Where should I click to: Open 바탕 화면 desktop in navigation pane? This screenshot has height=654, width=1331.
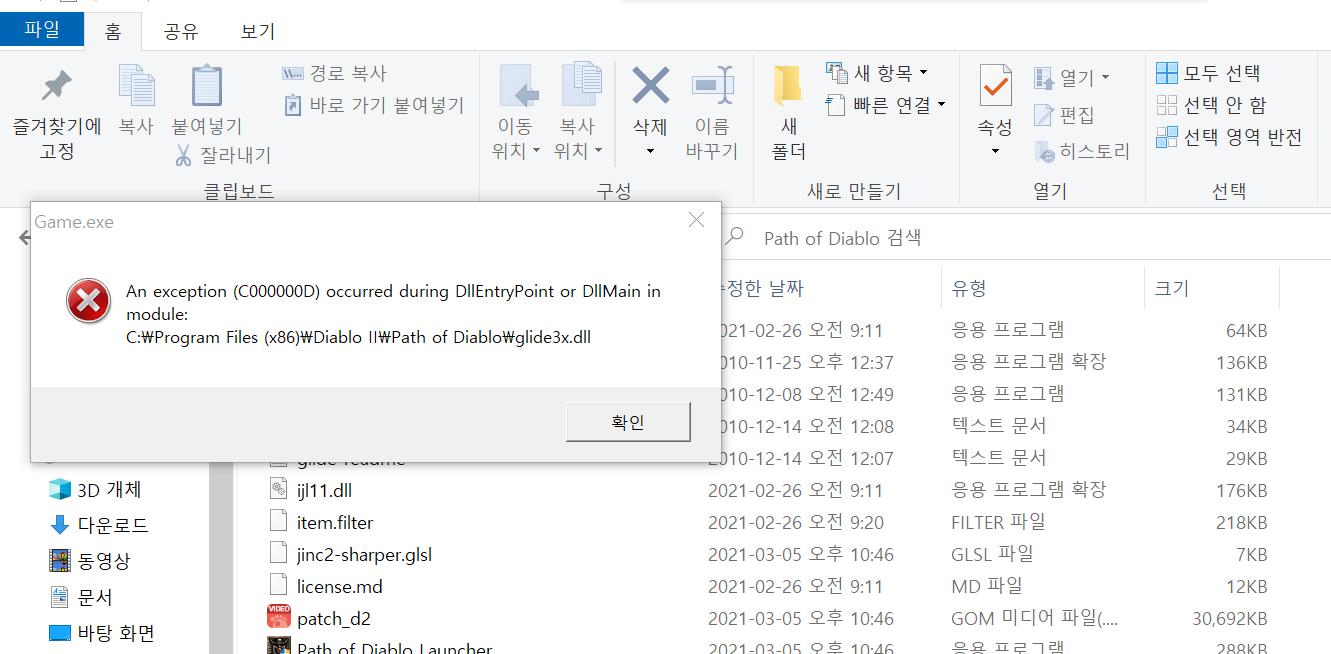(x=102, y=633)
